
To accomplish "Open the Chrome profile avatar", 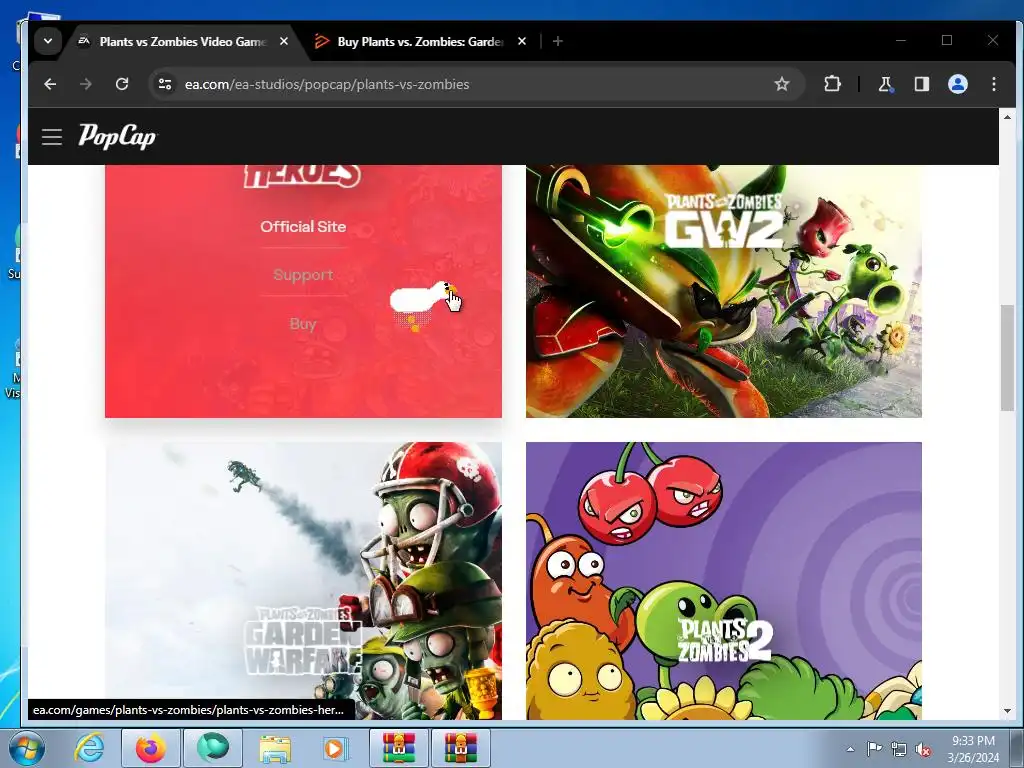I will tap(957, 84).
